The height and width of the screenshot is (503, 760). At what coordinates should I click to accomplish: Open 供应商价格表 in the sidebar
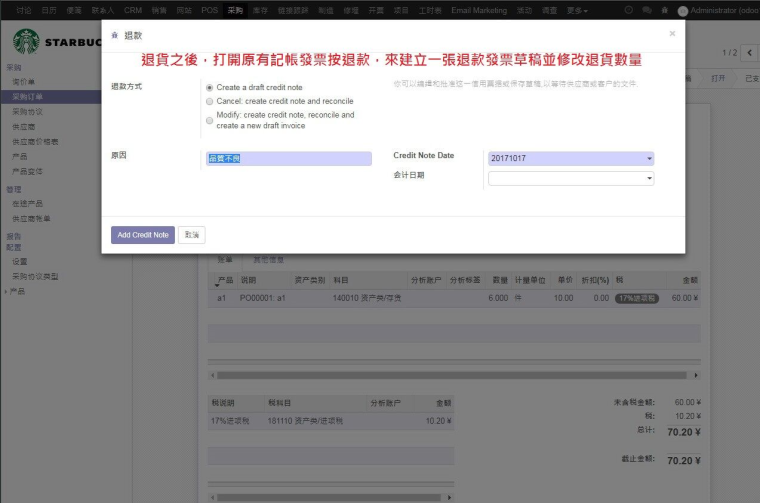(x=35, y=142)
